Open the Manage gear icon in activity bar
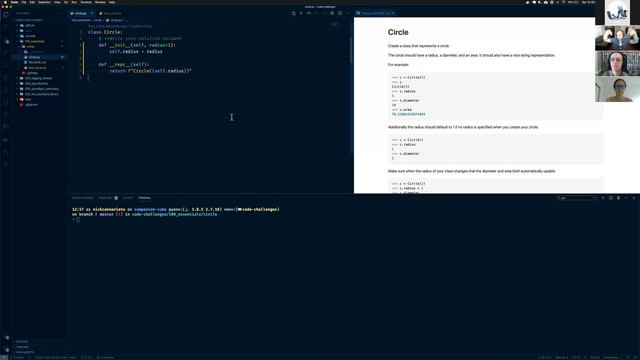The width and height of the screenshot is (640, 360). [x=6, y=349]
